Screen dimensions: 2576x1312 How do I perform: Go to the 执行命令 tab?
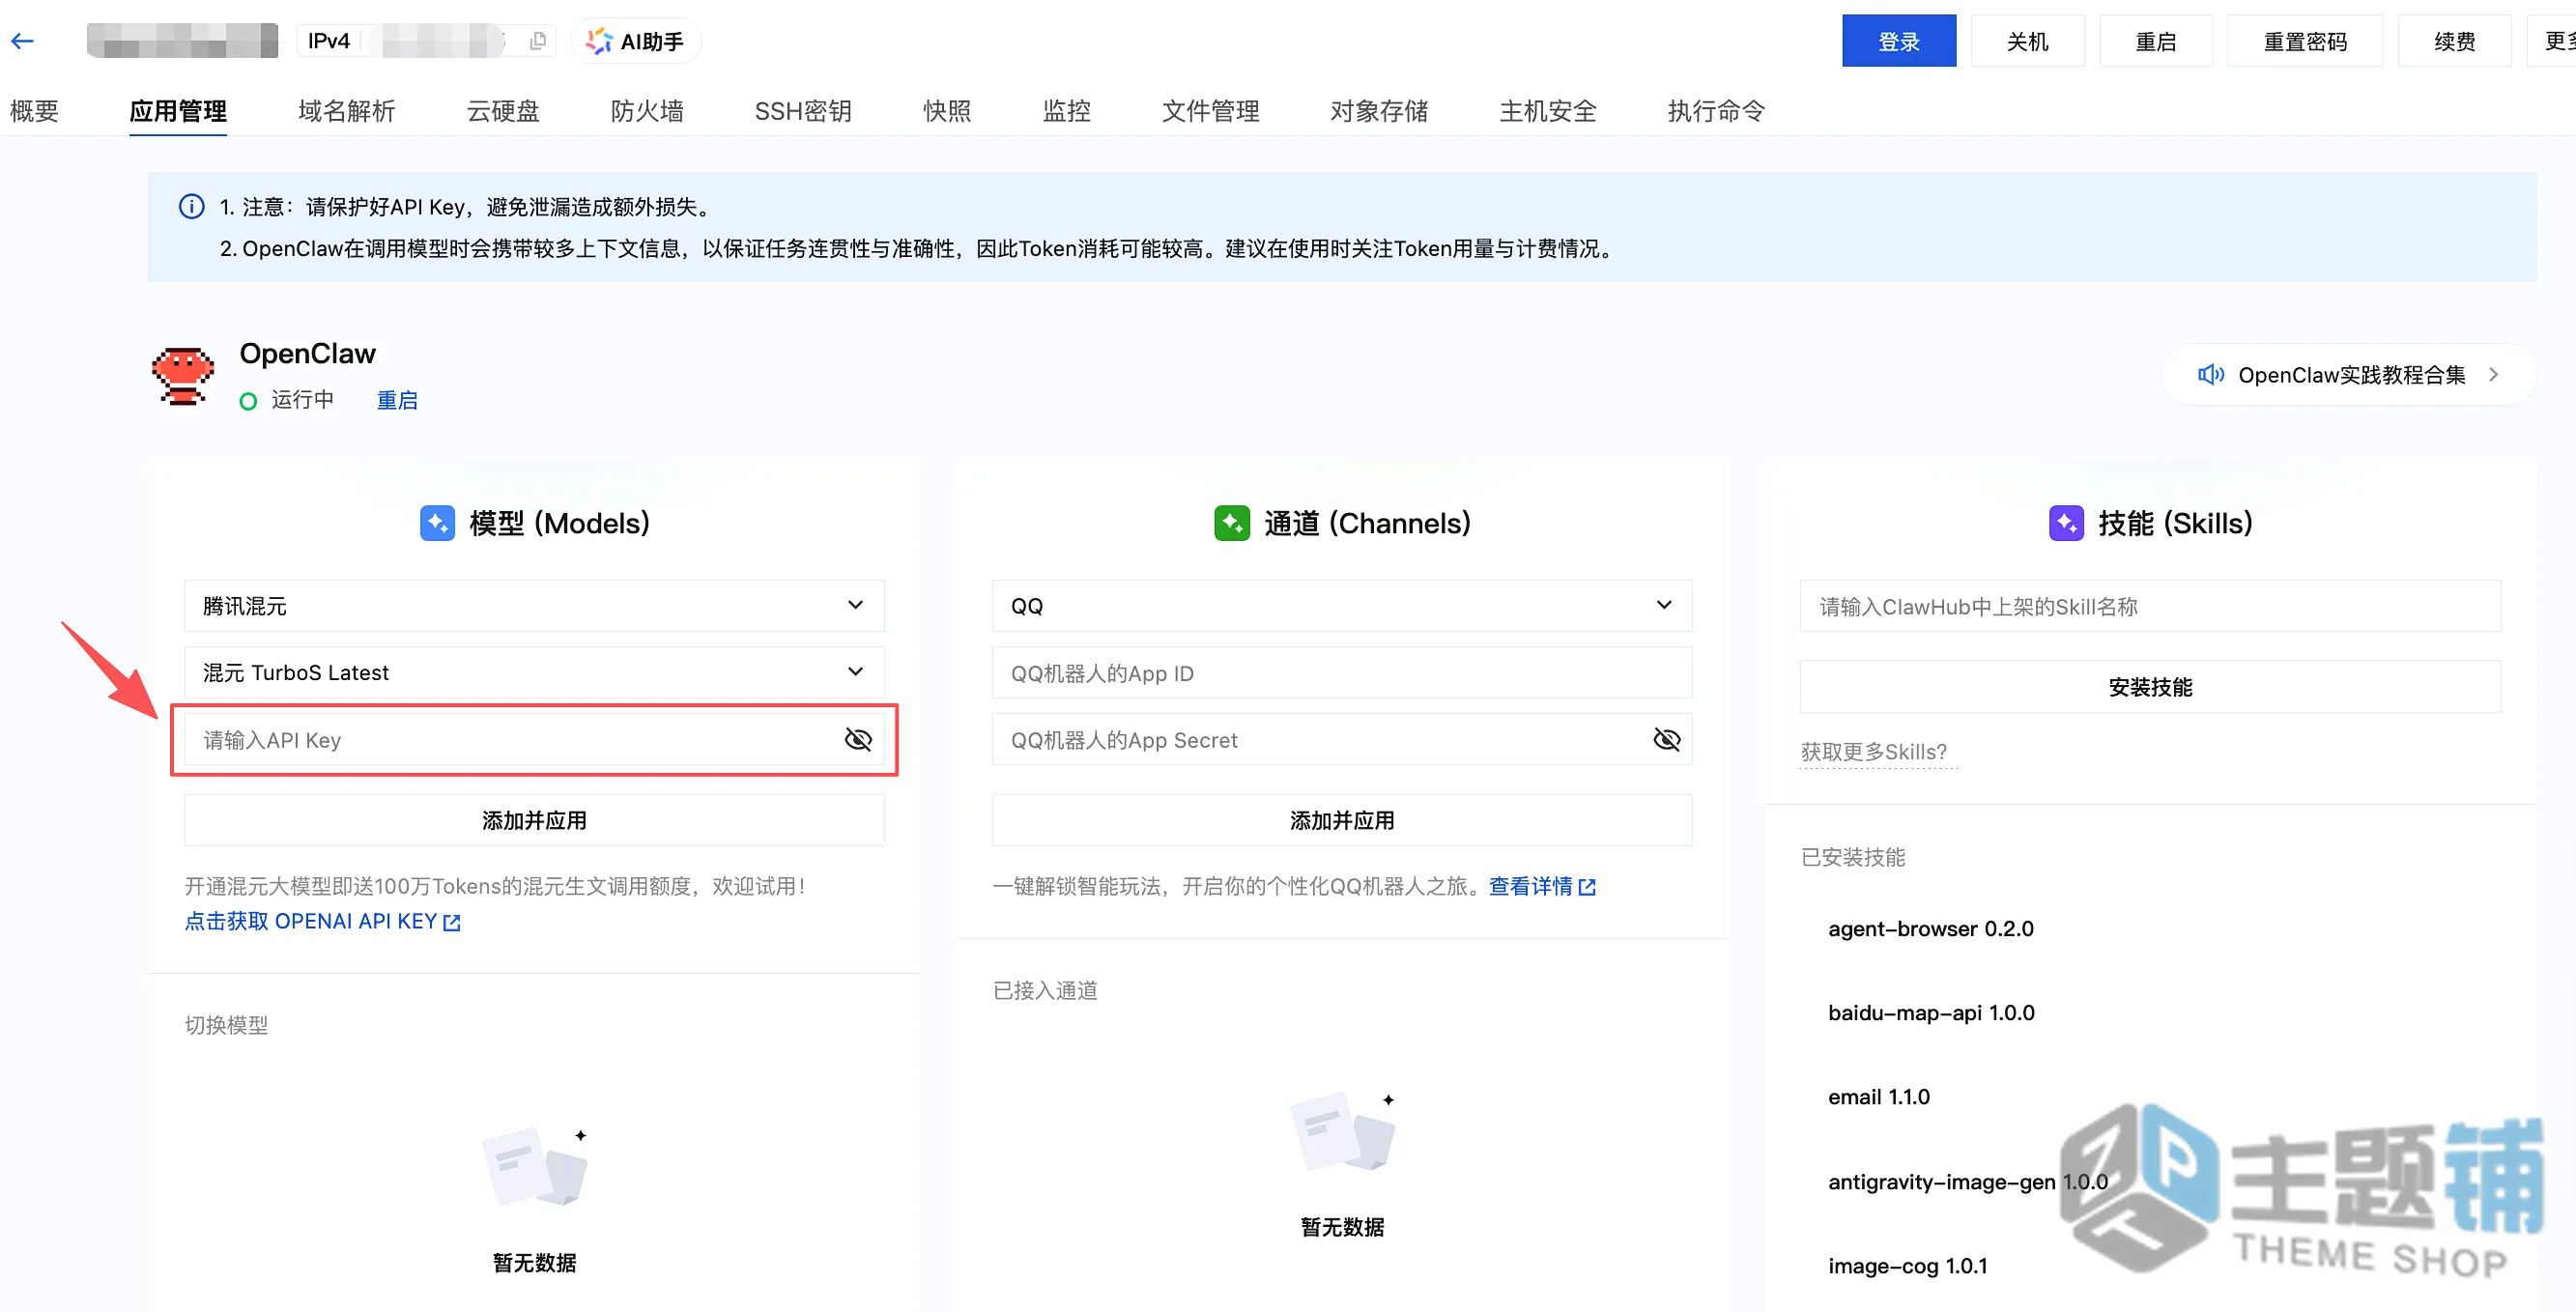pos(1716,111)
